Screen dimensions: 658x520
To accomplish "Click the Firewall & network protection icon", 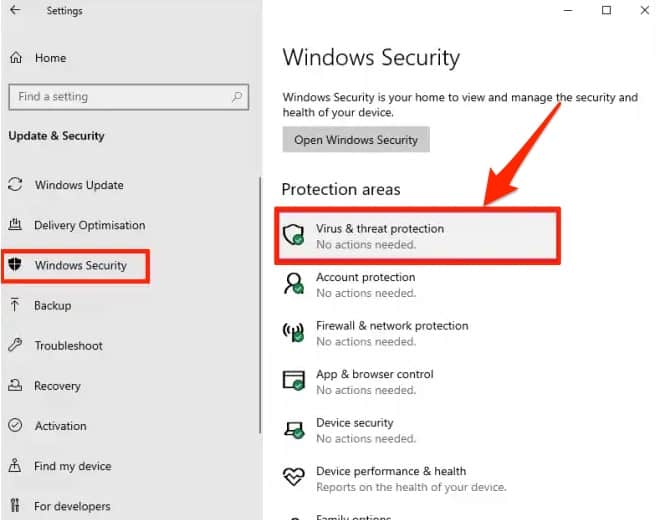I will click(294, 333).
